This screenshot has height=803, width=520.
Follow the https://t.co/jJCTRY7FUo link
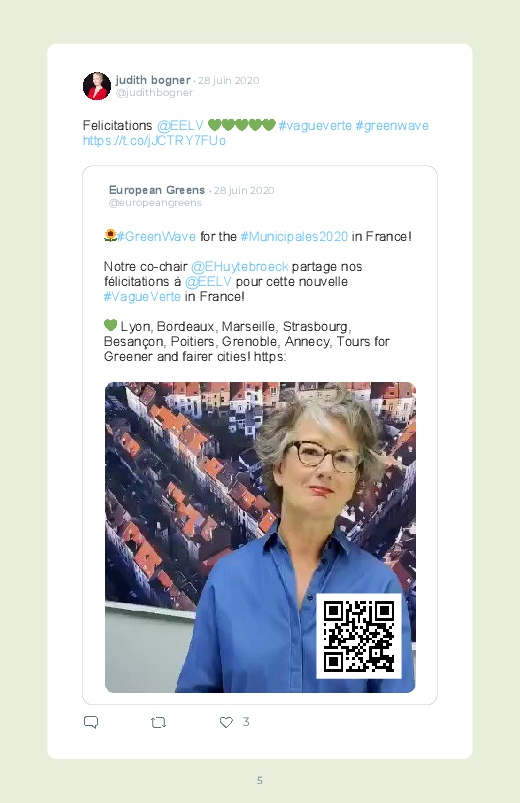tap(154, 140)
